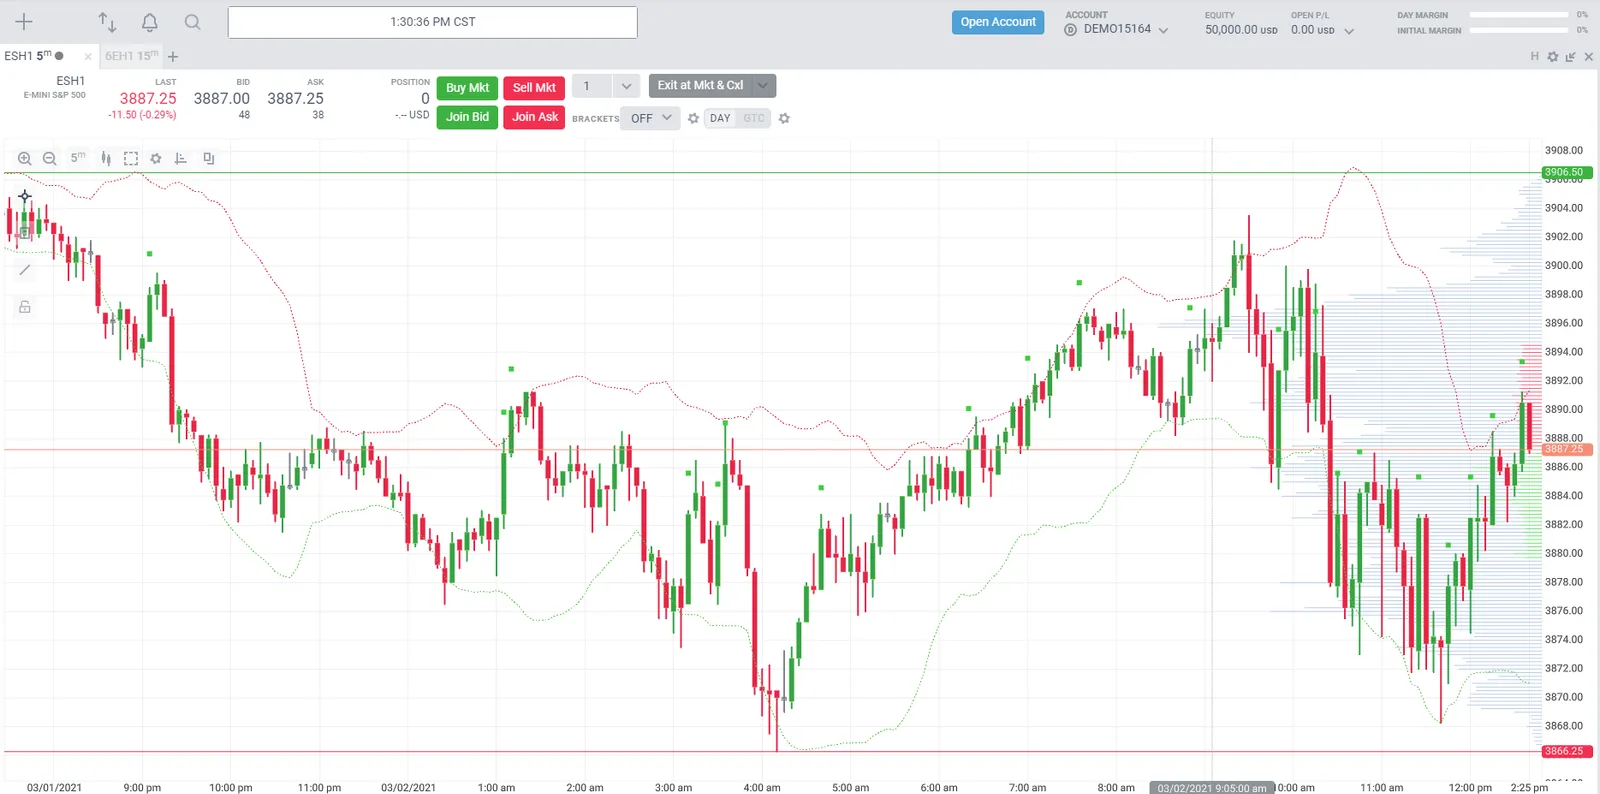Open the trades up-down arrows icon
The image size is (1600, 794).
(x=107, y=22)
